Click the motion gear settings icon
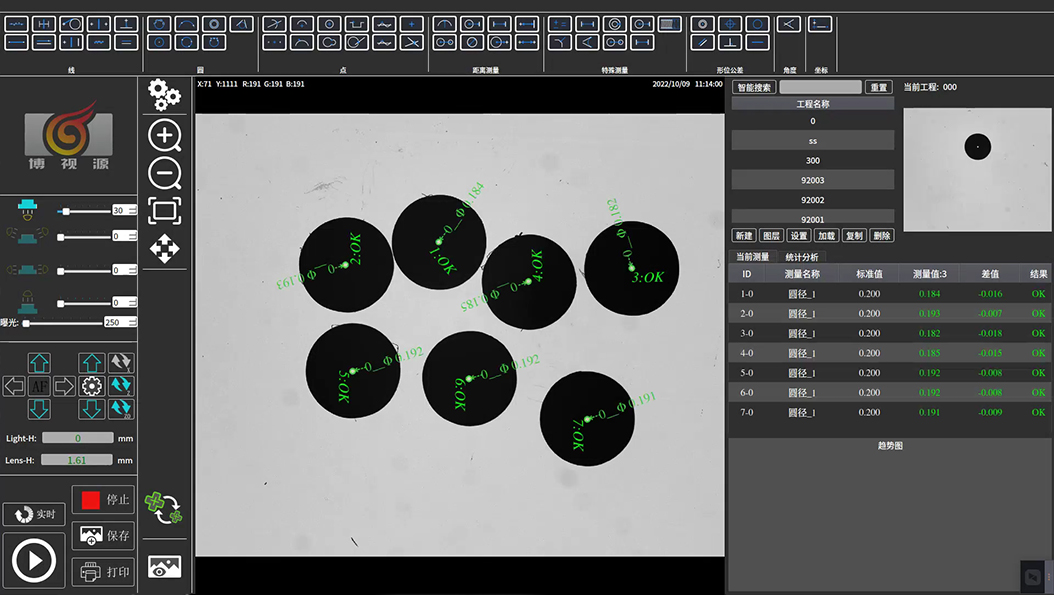This screenshot has height=595, width=1054. (91, 386)
